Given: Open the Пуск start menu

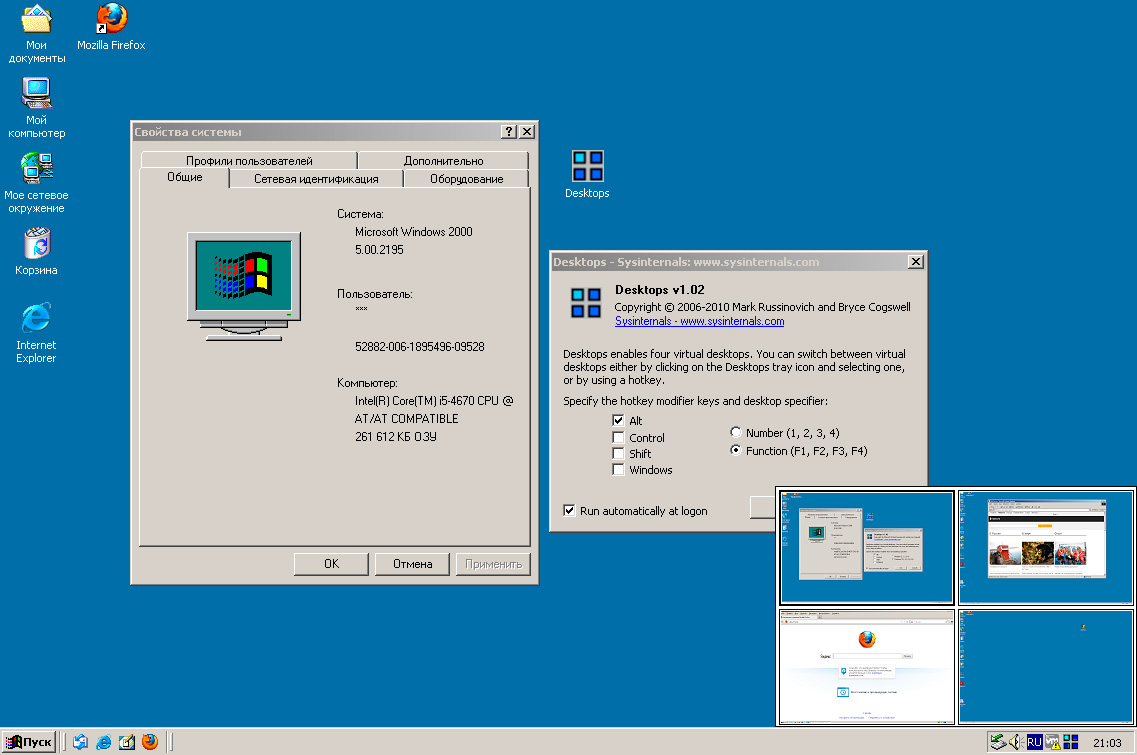Looking at the screenshot, I should (29, 742).
